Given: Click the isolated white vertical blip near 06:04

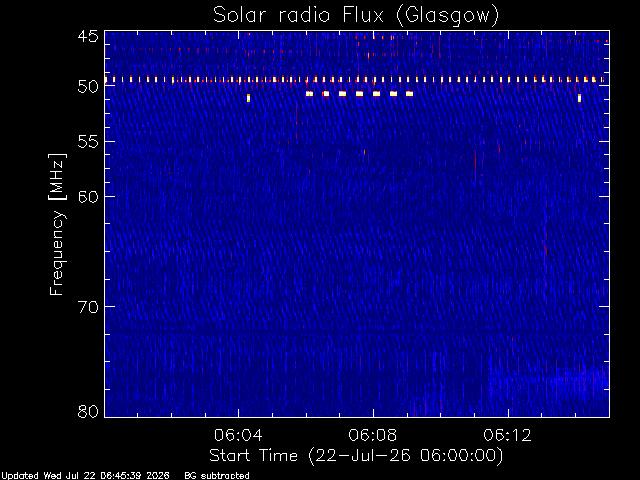Looking at the screenshot, I should pyautogui.click(x=248, y=98).
